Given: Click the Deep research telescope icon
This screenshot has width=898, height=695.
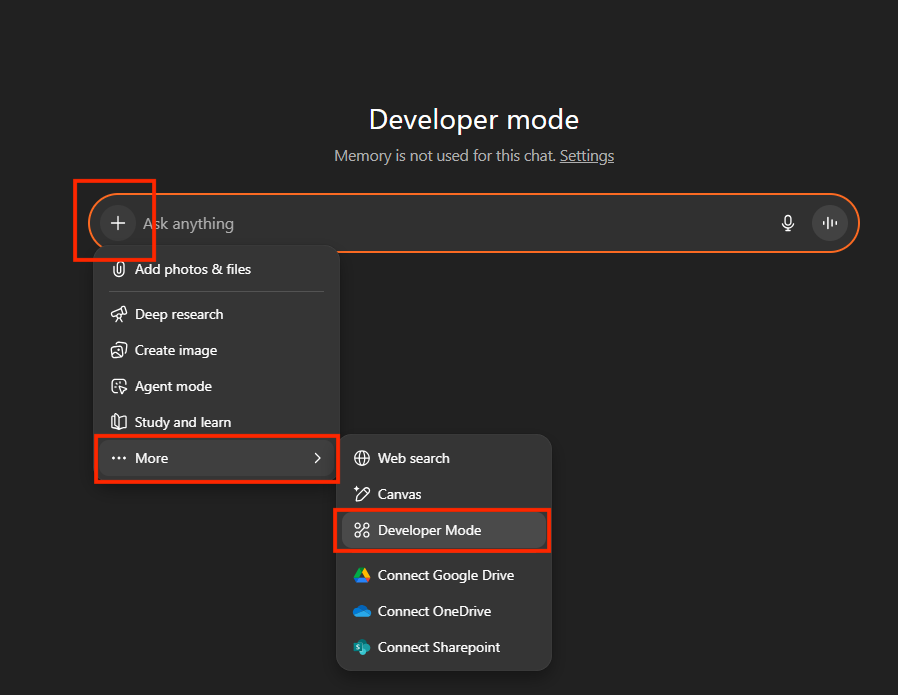Looking at the screenshot, I should click(x=119, y=314).
